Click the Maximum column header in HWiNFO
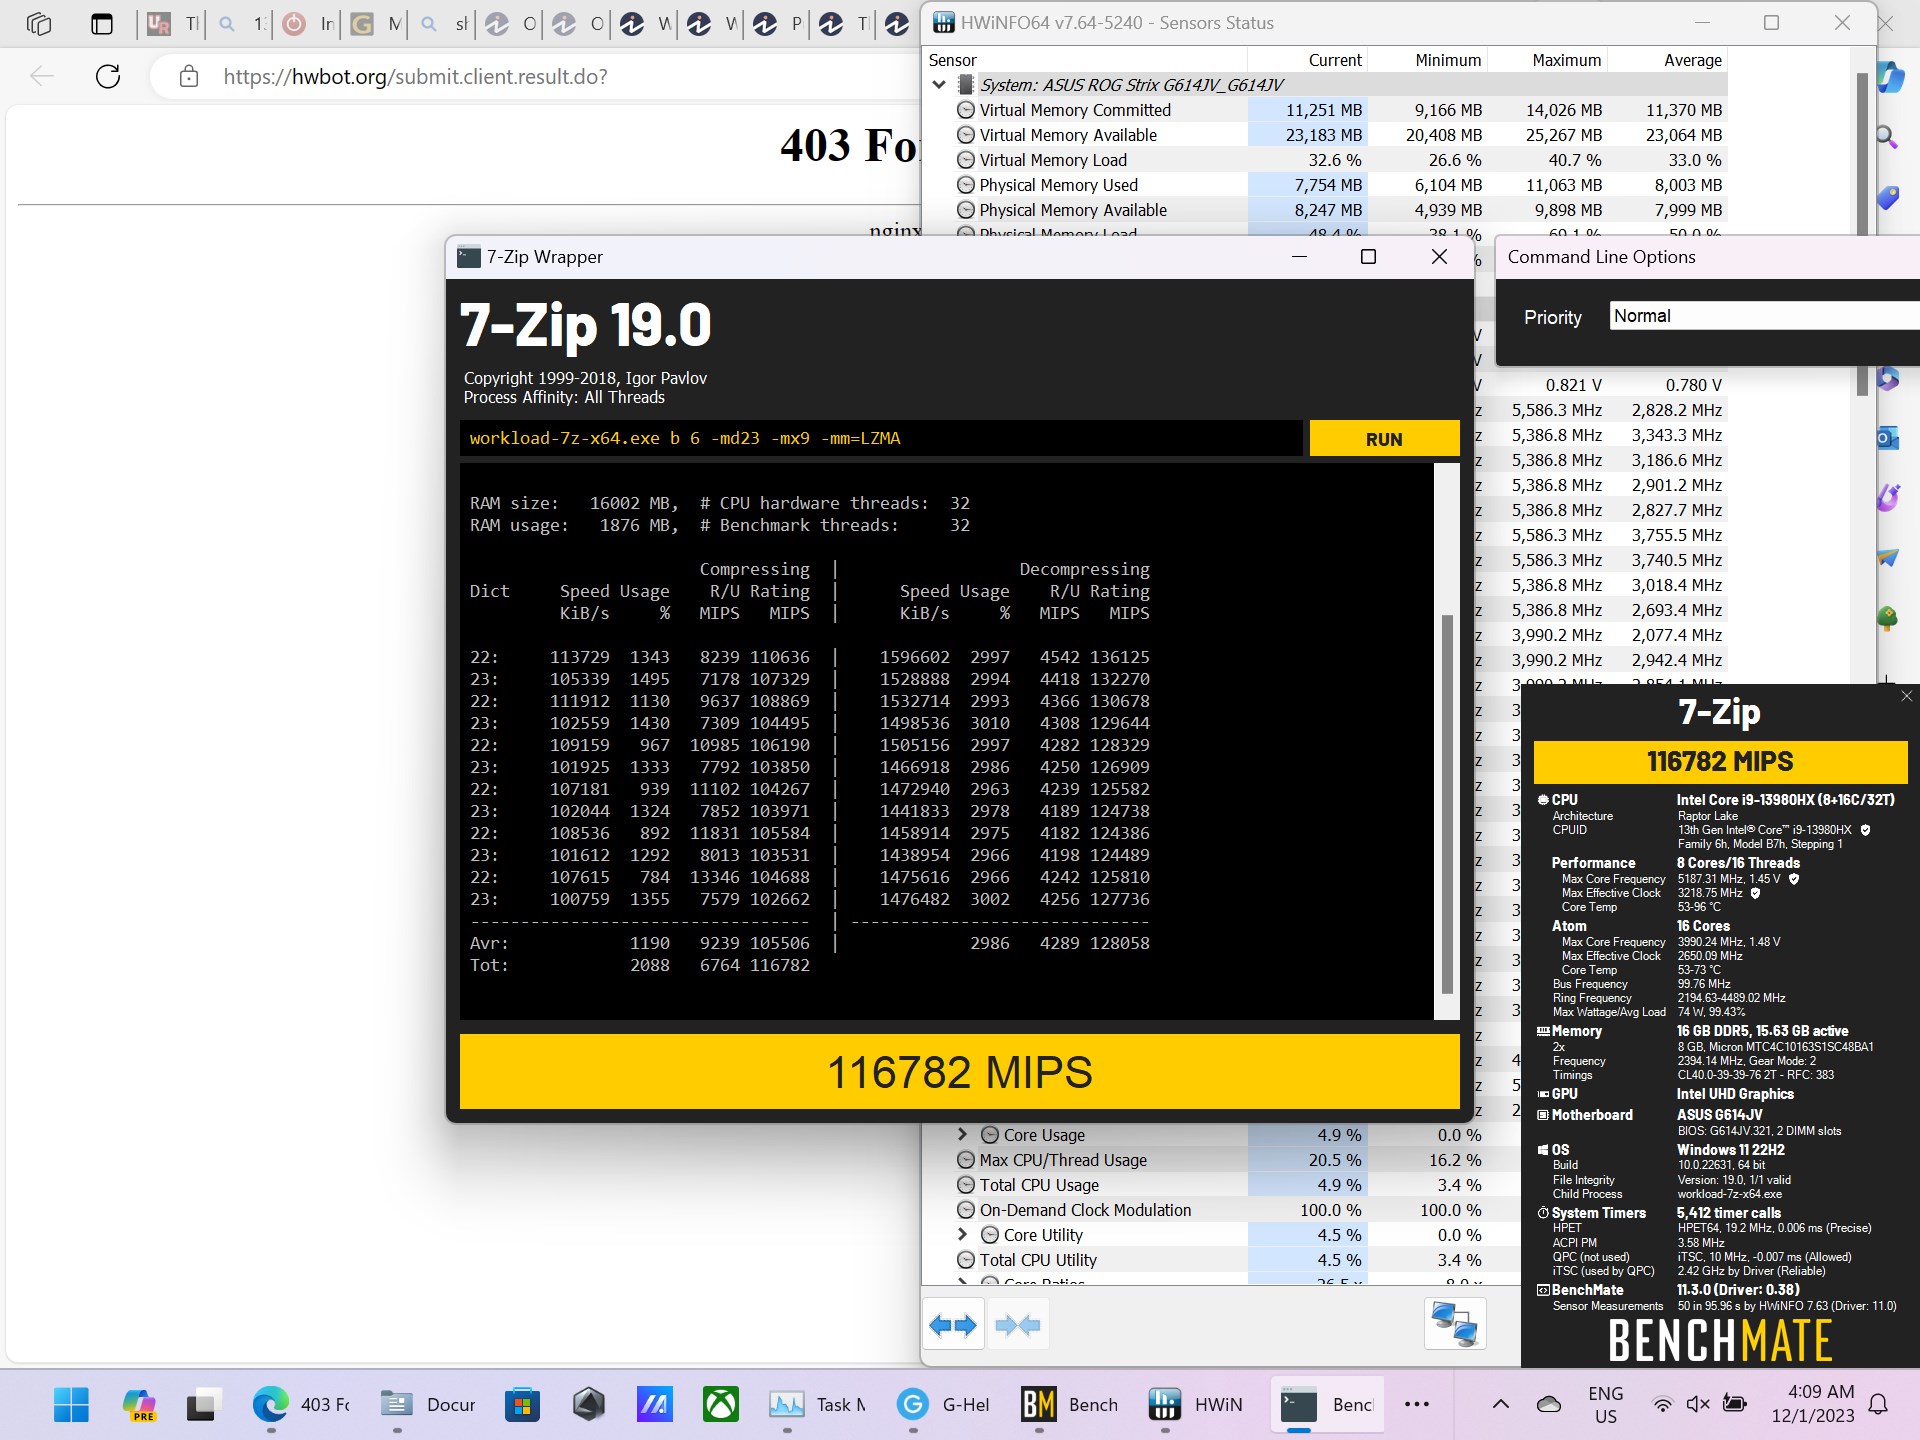 coord(1547,60)
